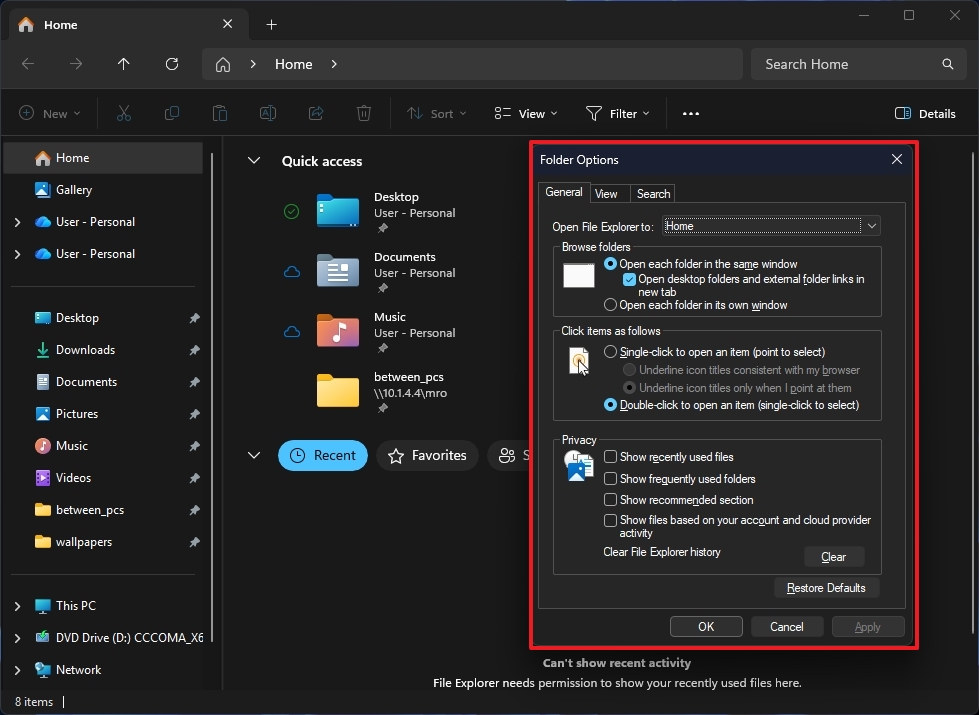Click the Delete toolbar icon

(363, 113)
